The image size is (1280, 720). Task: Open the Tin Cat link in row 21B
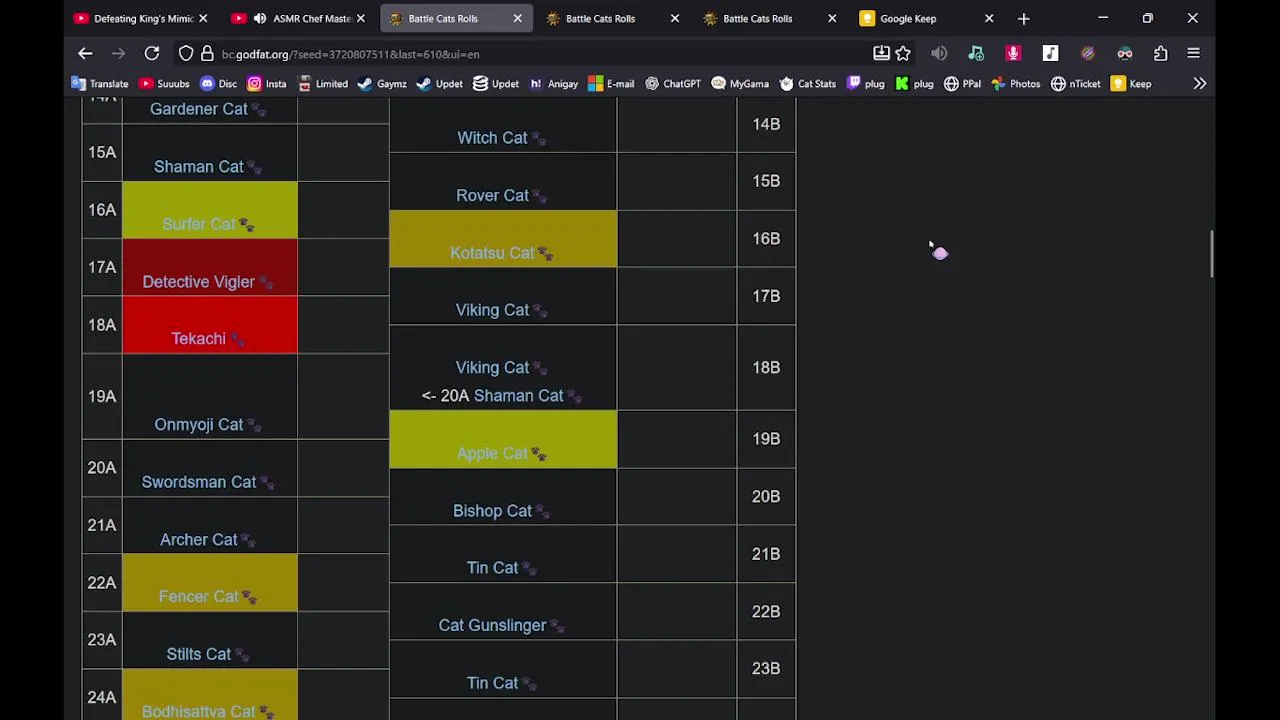pos(492,568)
